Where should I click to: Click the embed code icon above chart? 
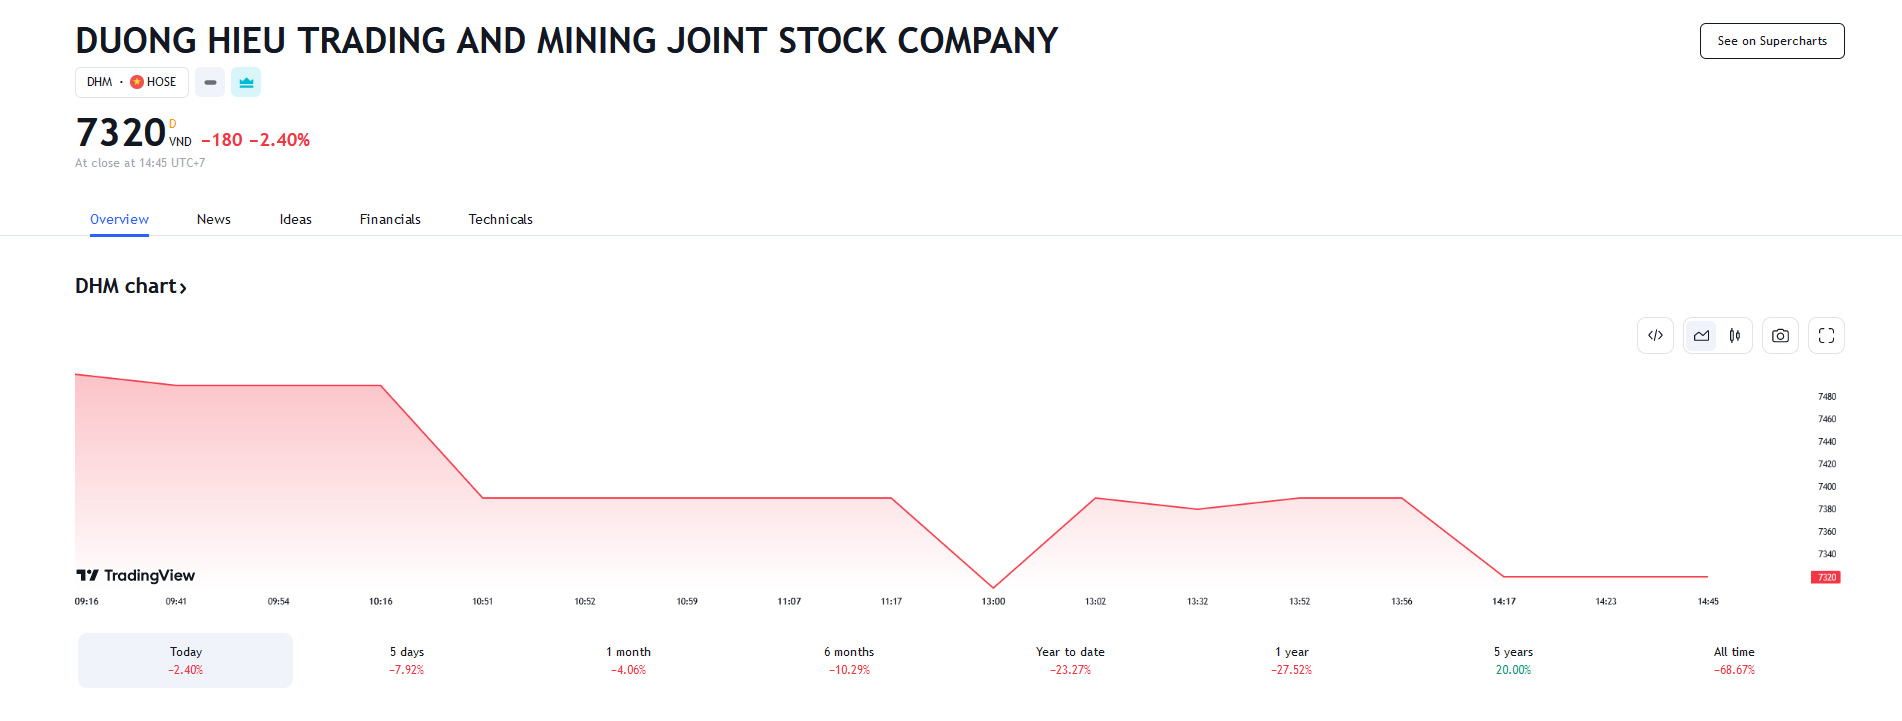pyautogui.click(x=1655, y=336)
